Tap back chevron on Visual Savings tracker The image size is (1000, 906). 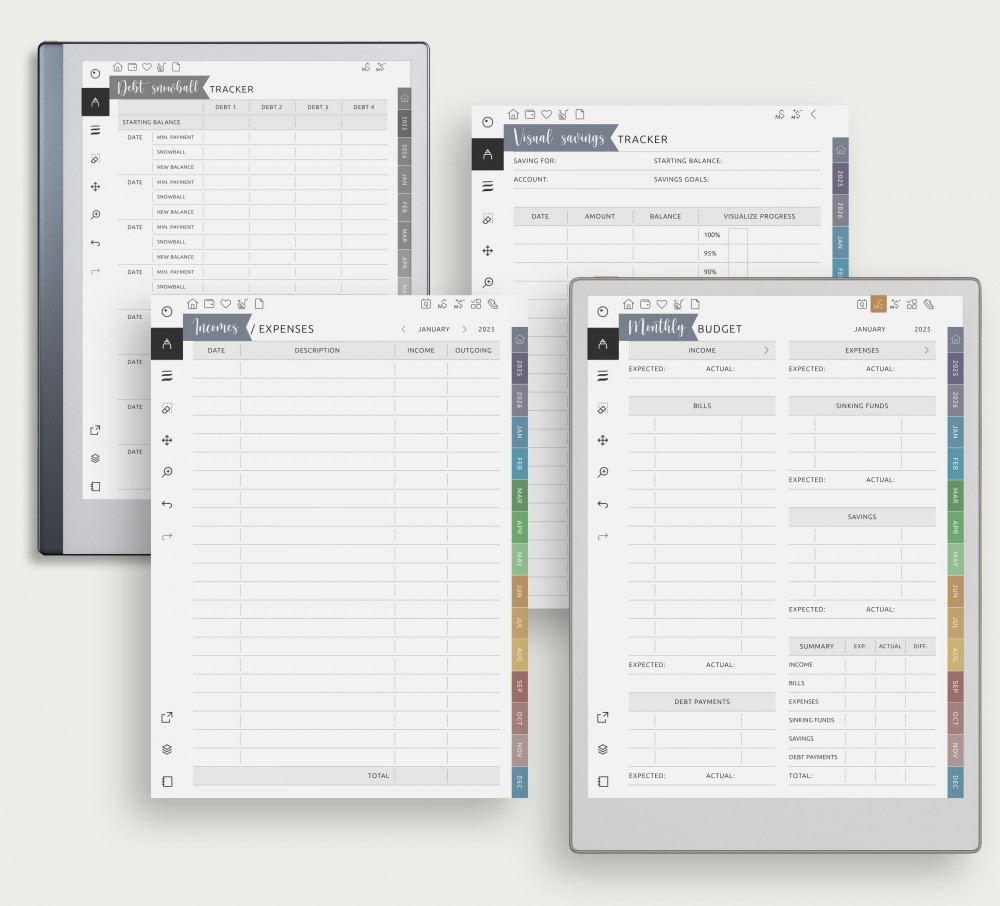click(813, 114)
